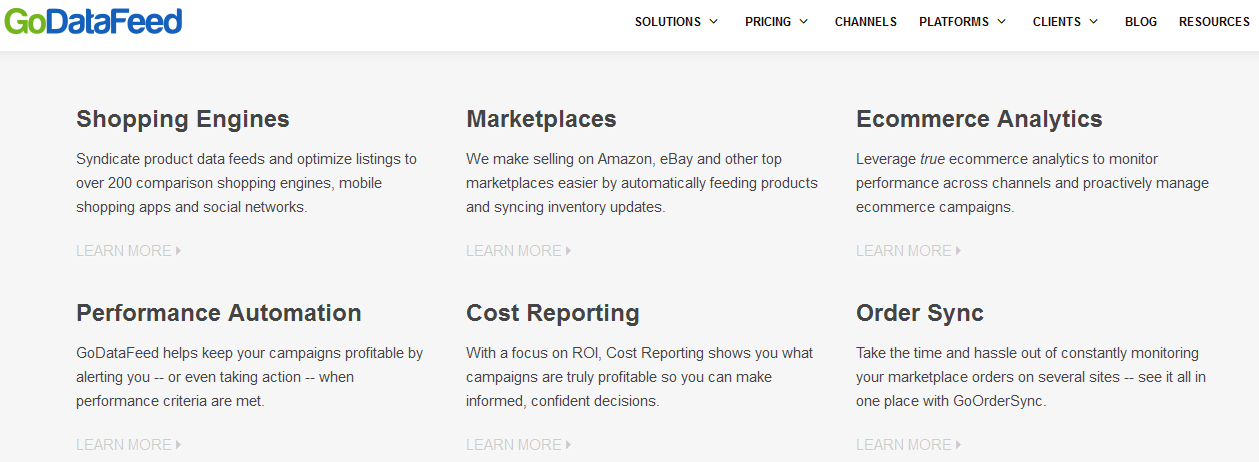This screenshot has height=462, width=1259.
Task: Click the GoDataFeed logo
Action: (93, 21)
